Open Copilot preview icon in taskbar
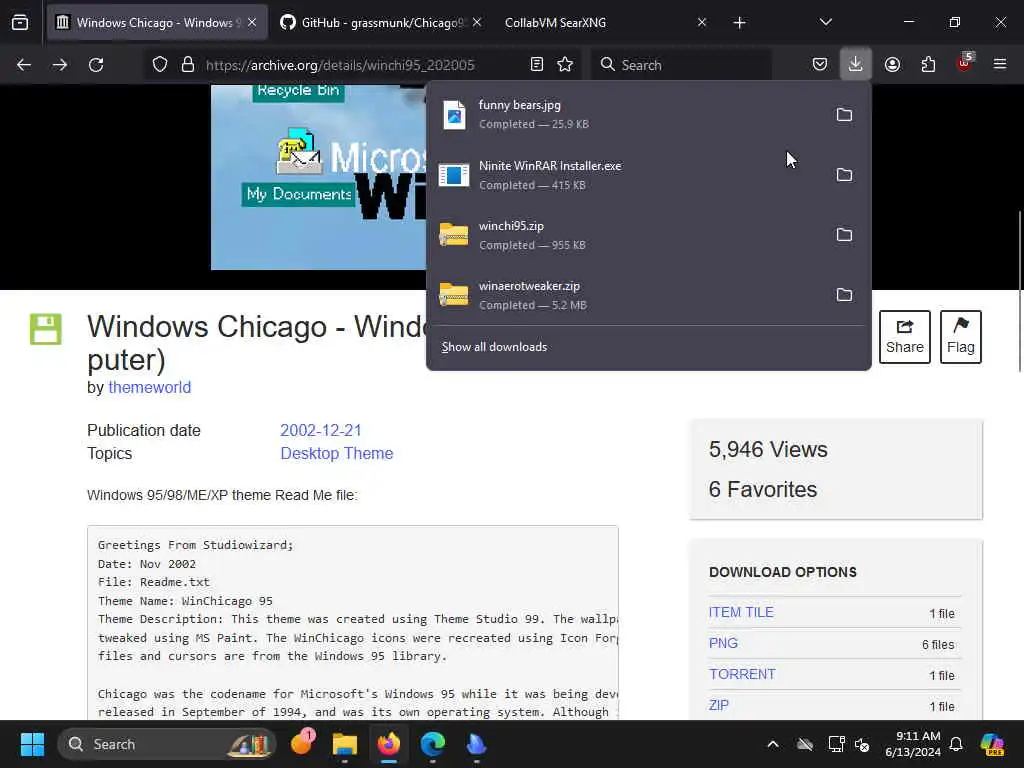This screenshot has width=1024, height=768. [992, 744]
